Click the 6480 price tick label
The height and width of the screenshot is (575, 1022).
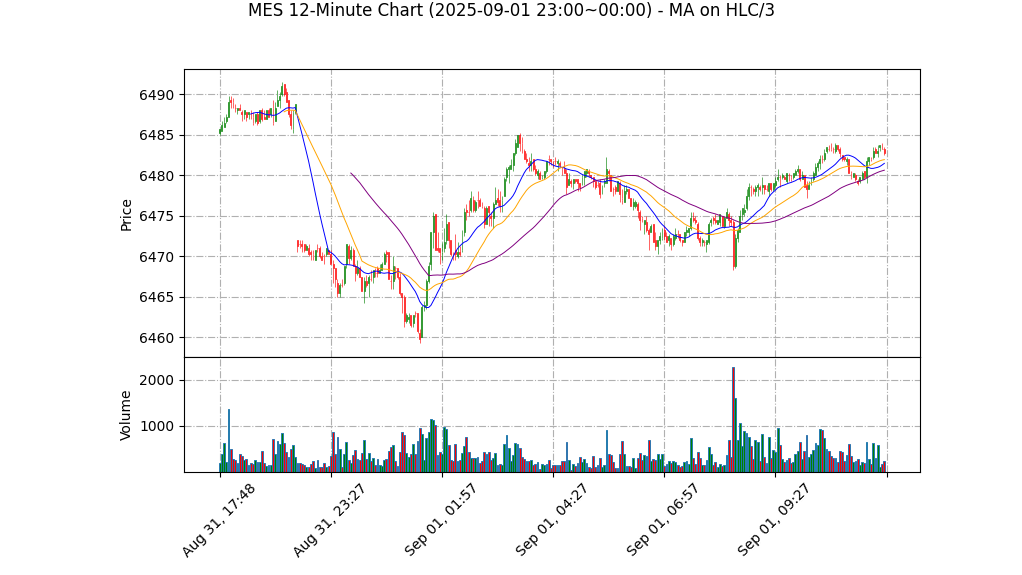click(x=157, y=176)
